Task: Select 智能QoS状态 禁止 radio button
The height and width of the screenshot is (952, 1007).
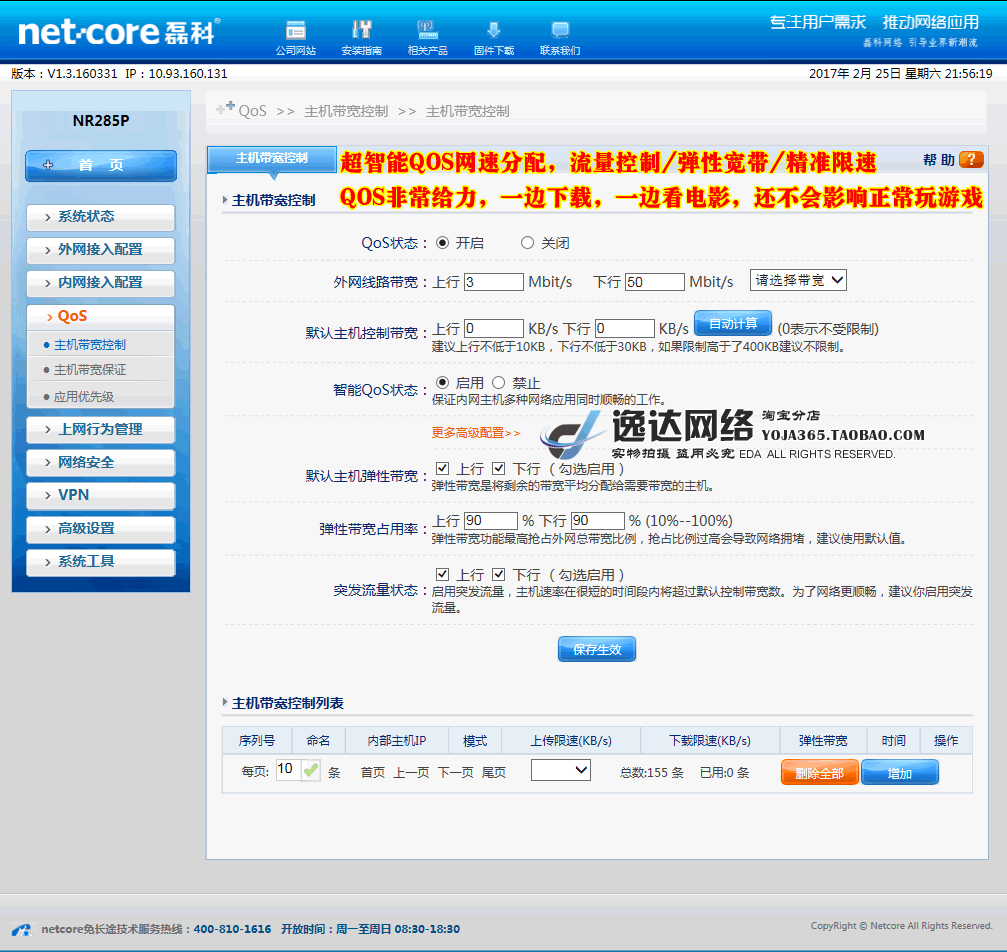Action: [x=498, y=383]
